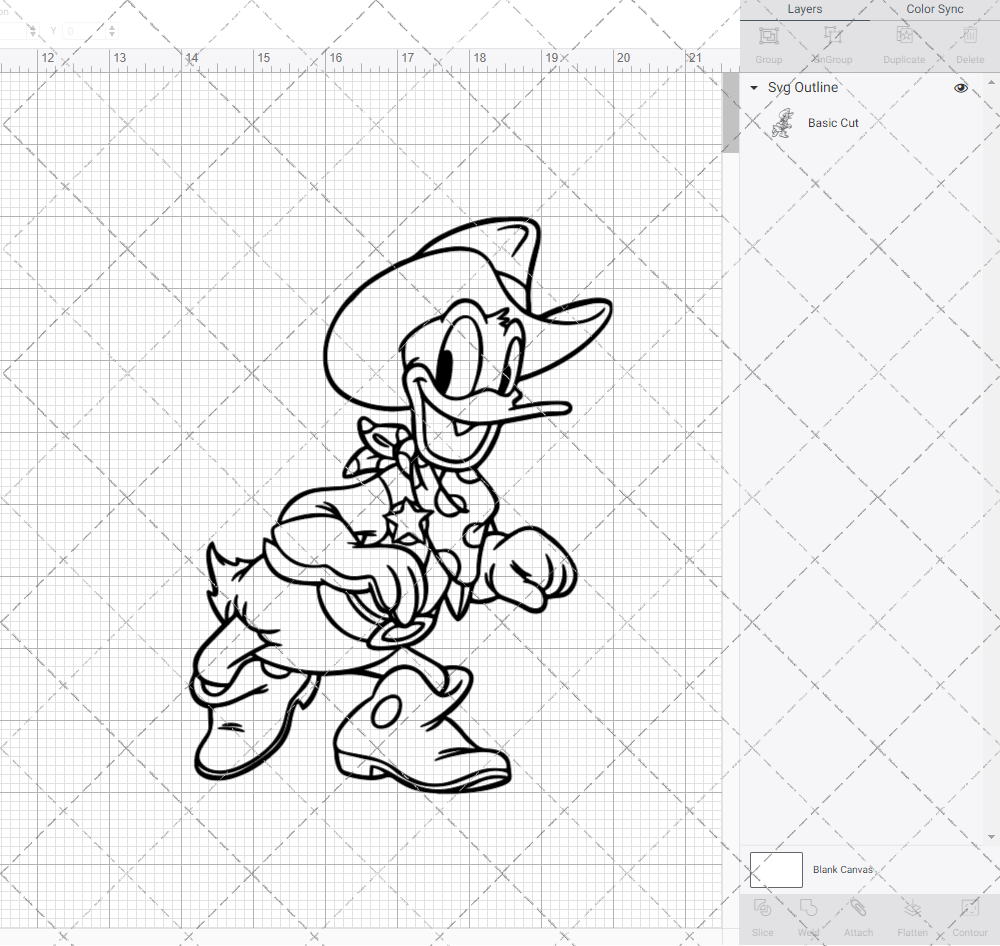Click the layers panel scroll down arrow
The height and width of the screenshot is (946, 1000).
point(990,837)
